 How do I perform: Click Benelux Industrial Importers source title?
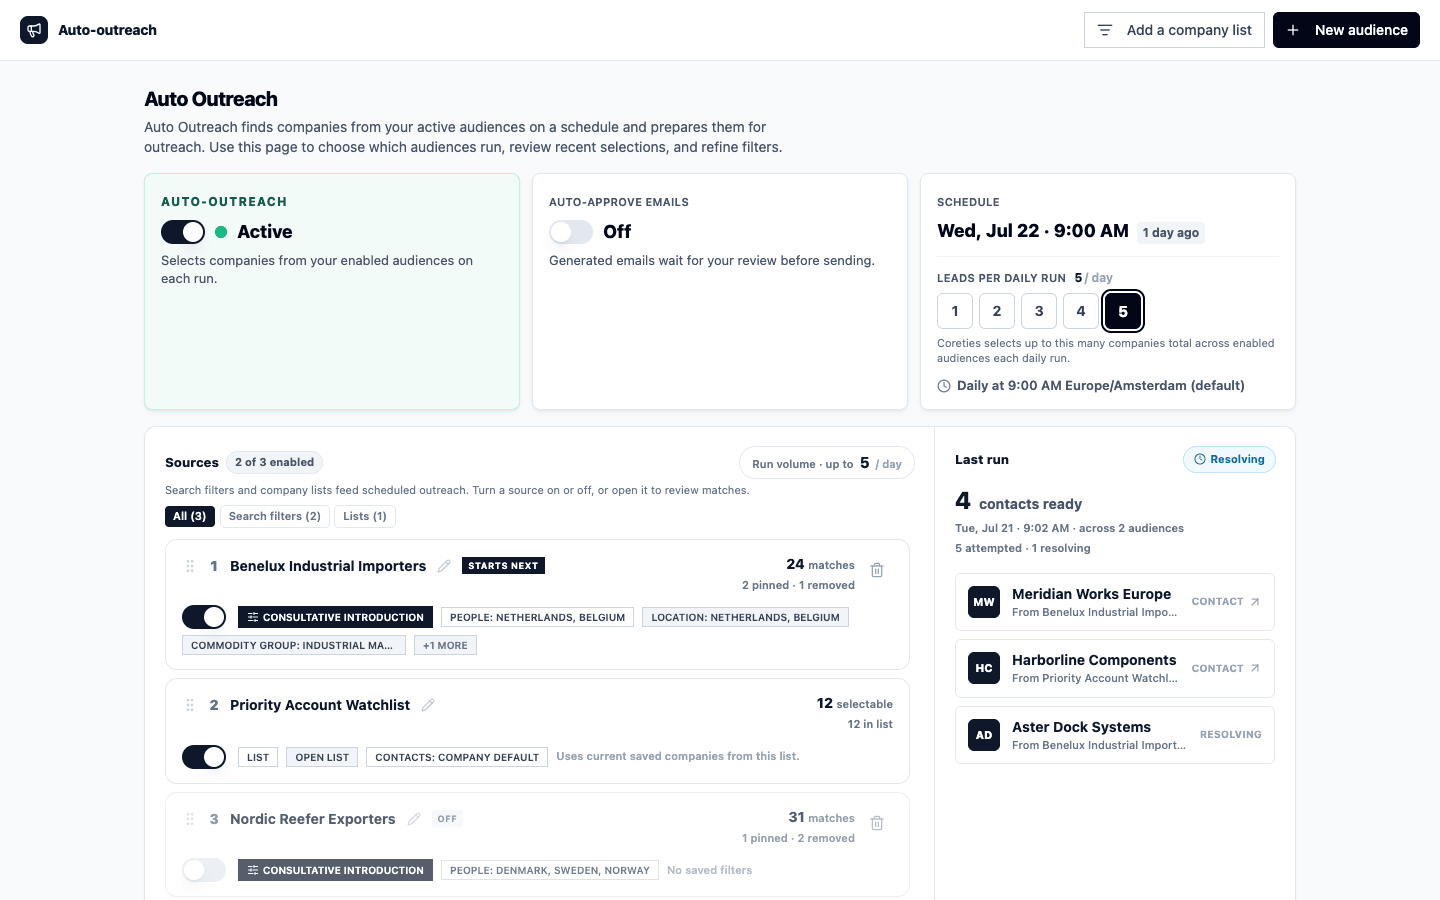click(328, 566)
